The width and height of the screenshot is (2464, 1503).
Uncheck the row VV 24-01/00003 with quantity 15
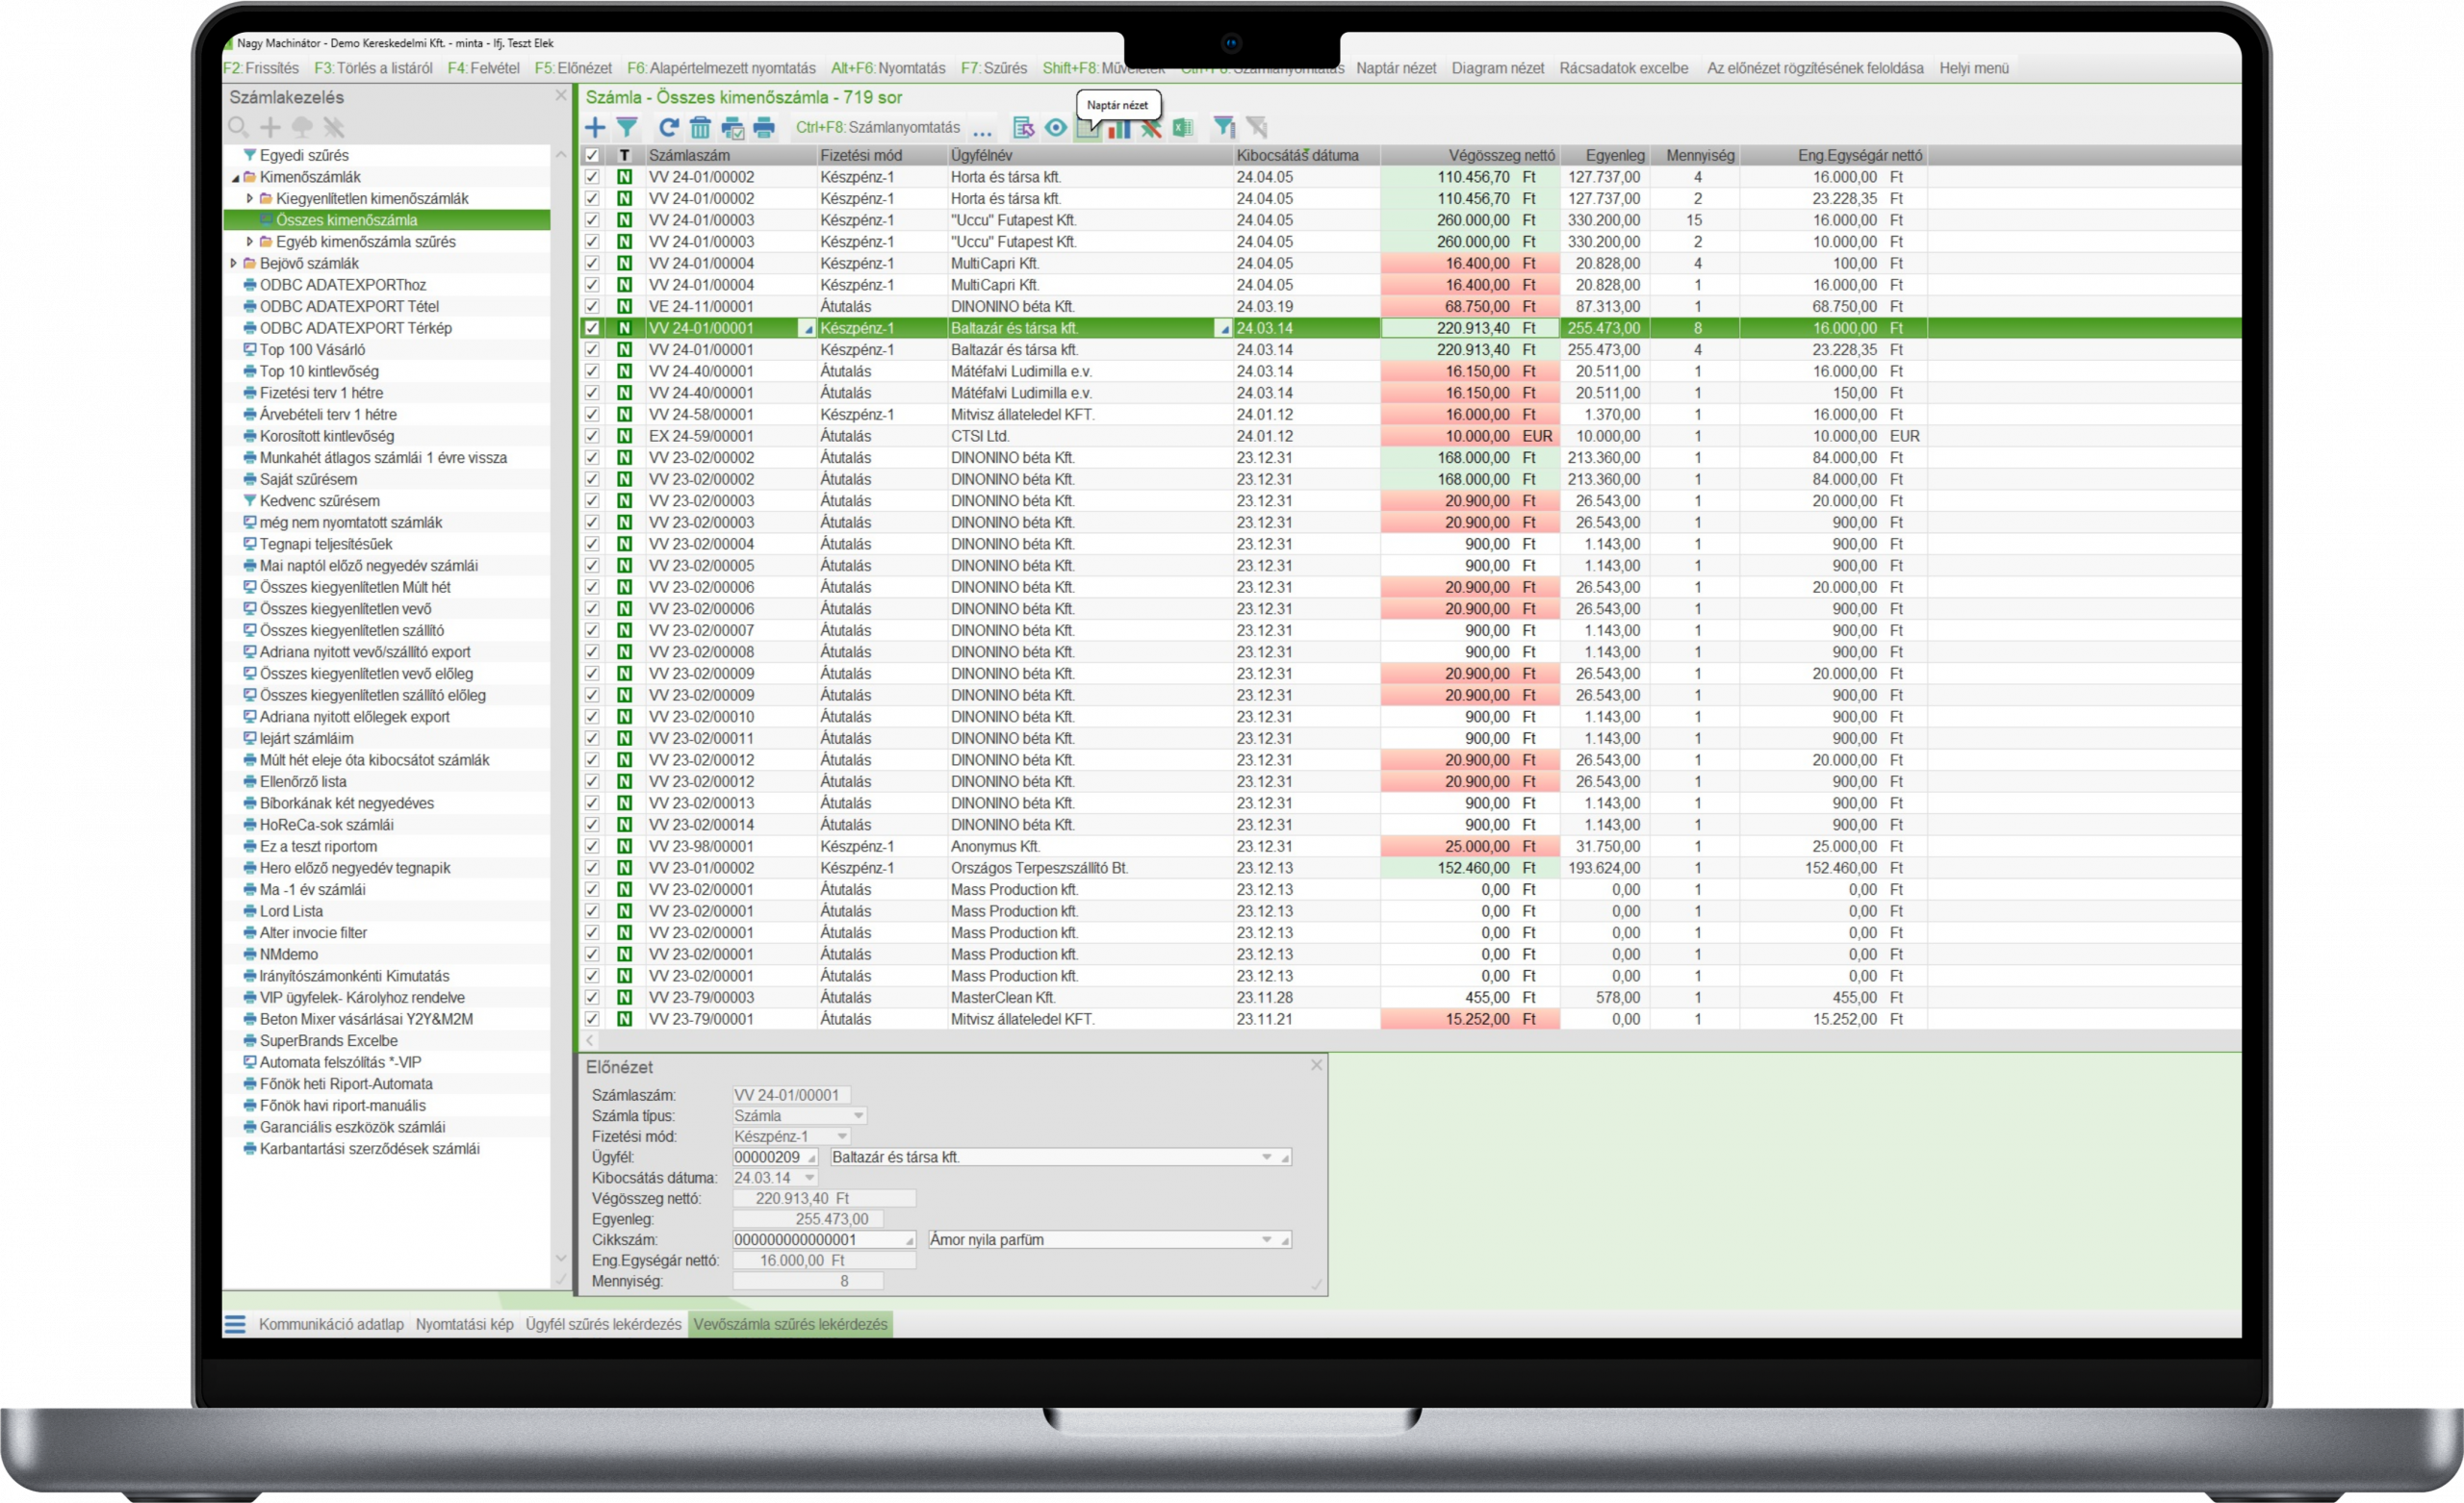coord(592,220)
